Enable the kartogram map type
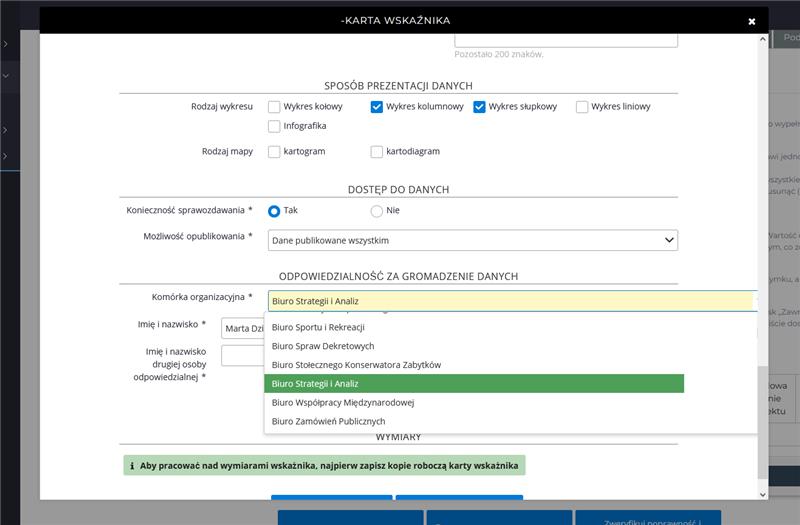Screen dimensions: 800x525 pos(274,152)
